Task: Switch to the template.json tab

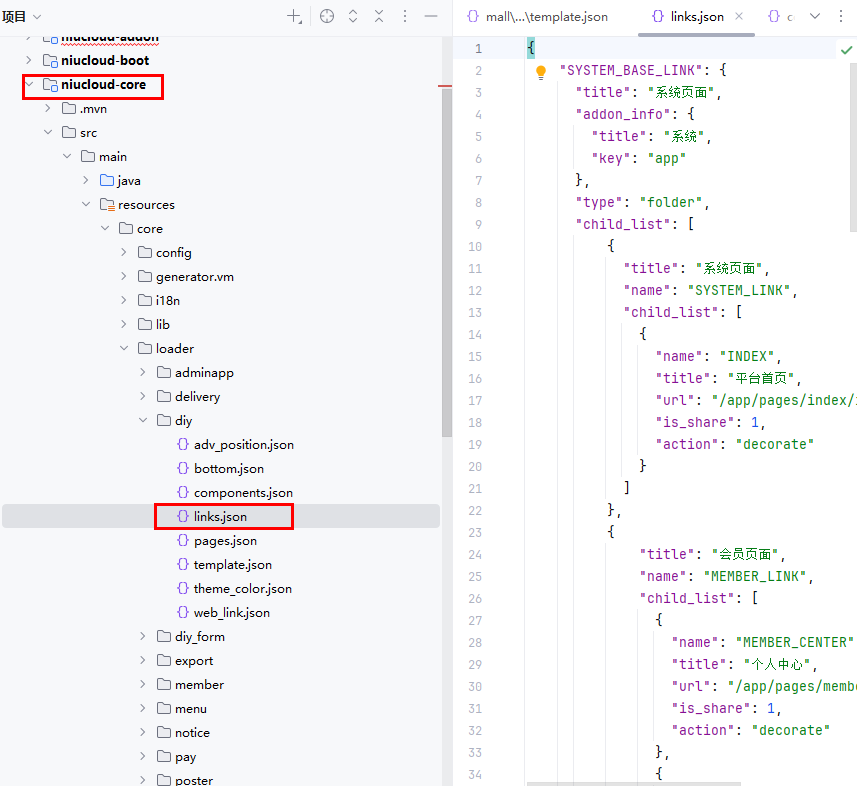Action: [538, 17]
